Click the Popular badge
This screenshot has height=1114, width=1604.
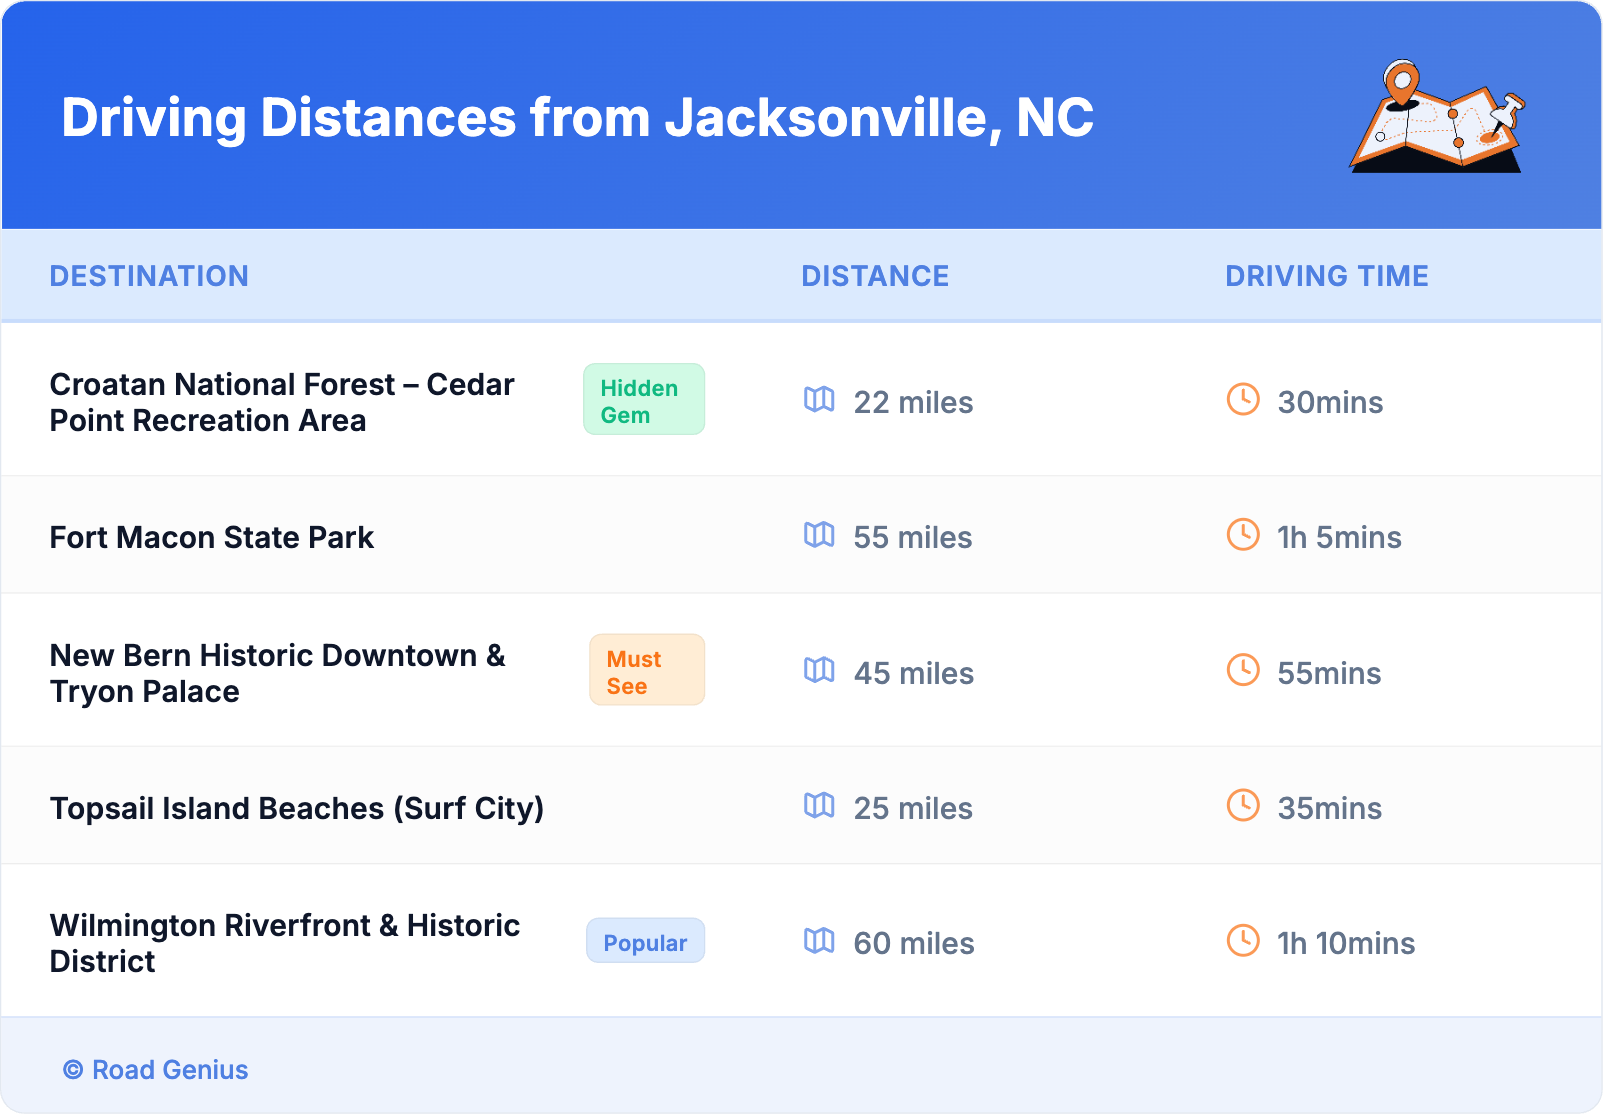(645, 942)
